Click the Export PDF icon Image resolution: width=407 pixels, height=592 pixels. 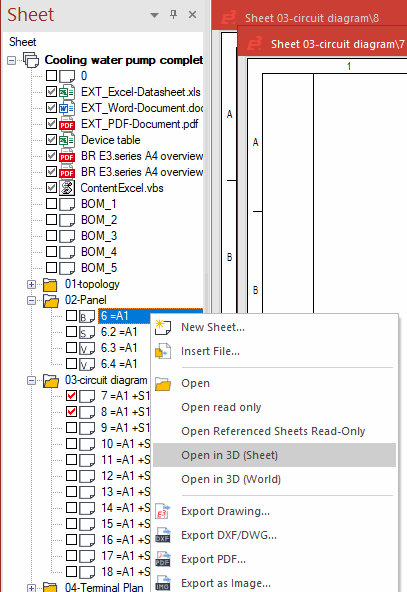(x=163, y=559)
